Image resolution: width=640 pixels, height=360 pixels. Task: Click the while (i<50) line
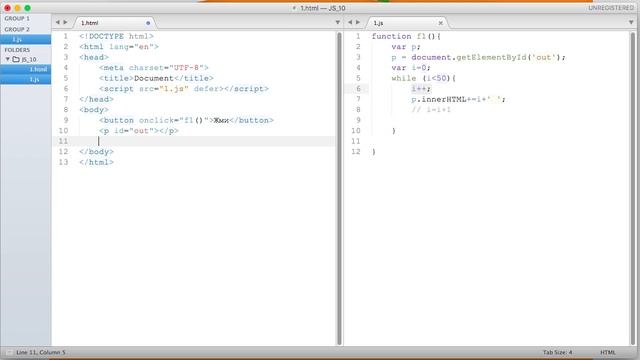tap(424, 78)
